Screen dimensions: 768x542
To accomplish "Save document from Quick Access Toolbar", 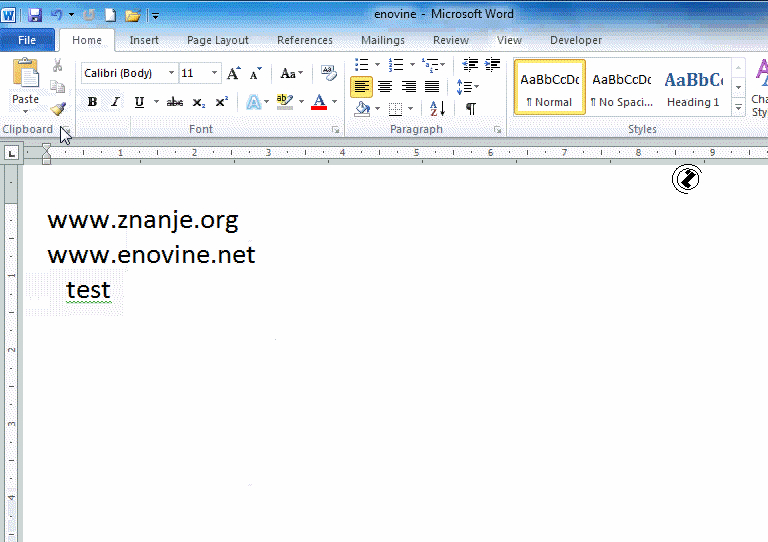I will 35,15.
